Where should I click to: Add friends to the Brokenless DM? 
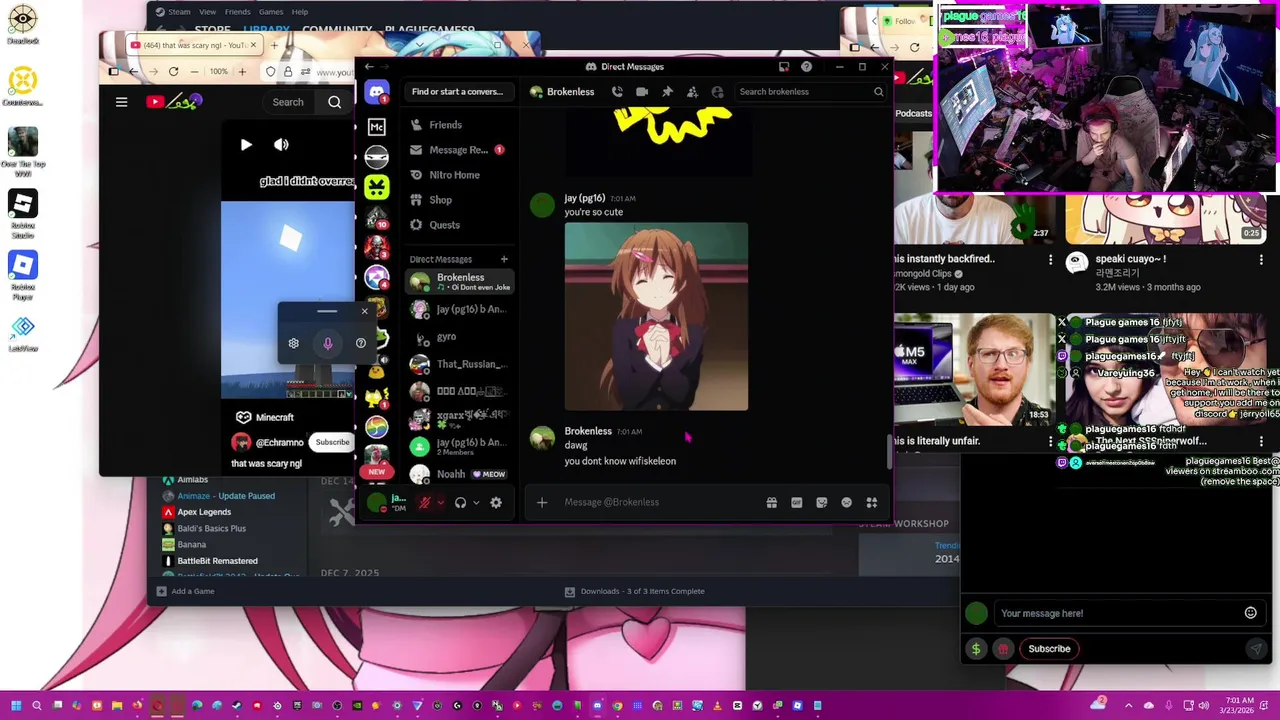click(692, 92)
